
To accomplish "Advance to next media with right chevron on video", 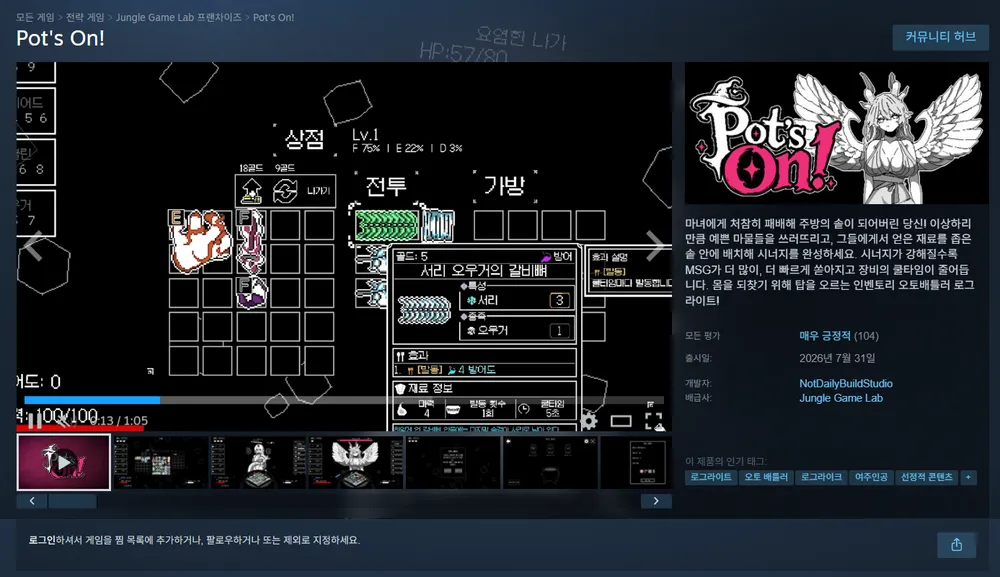I will (x=654, y=246).
